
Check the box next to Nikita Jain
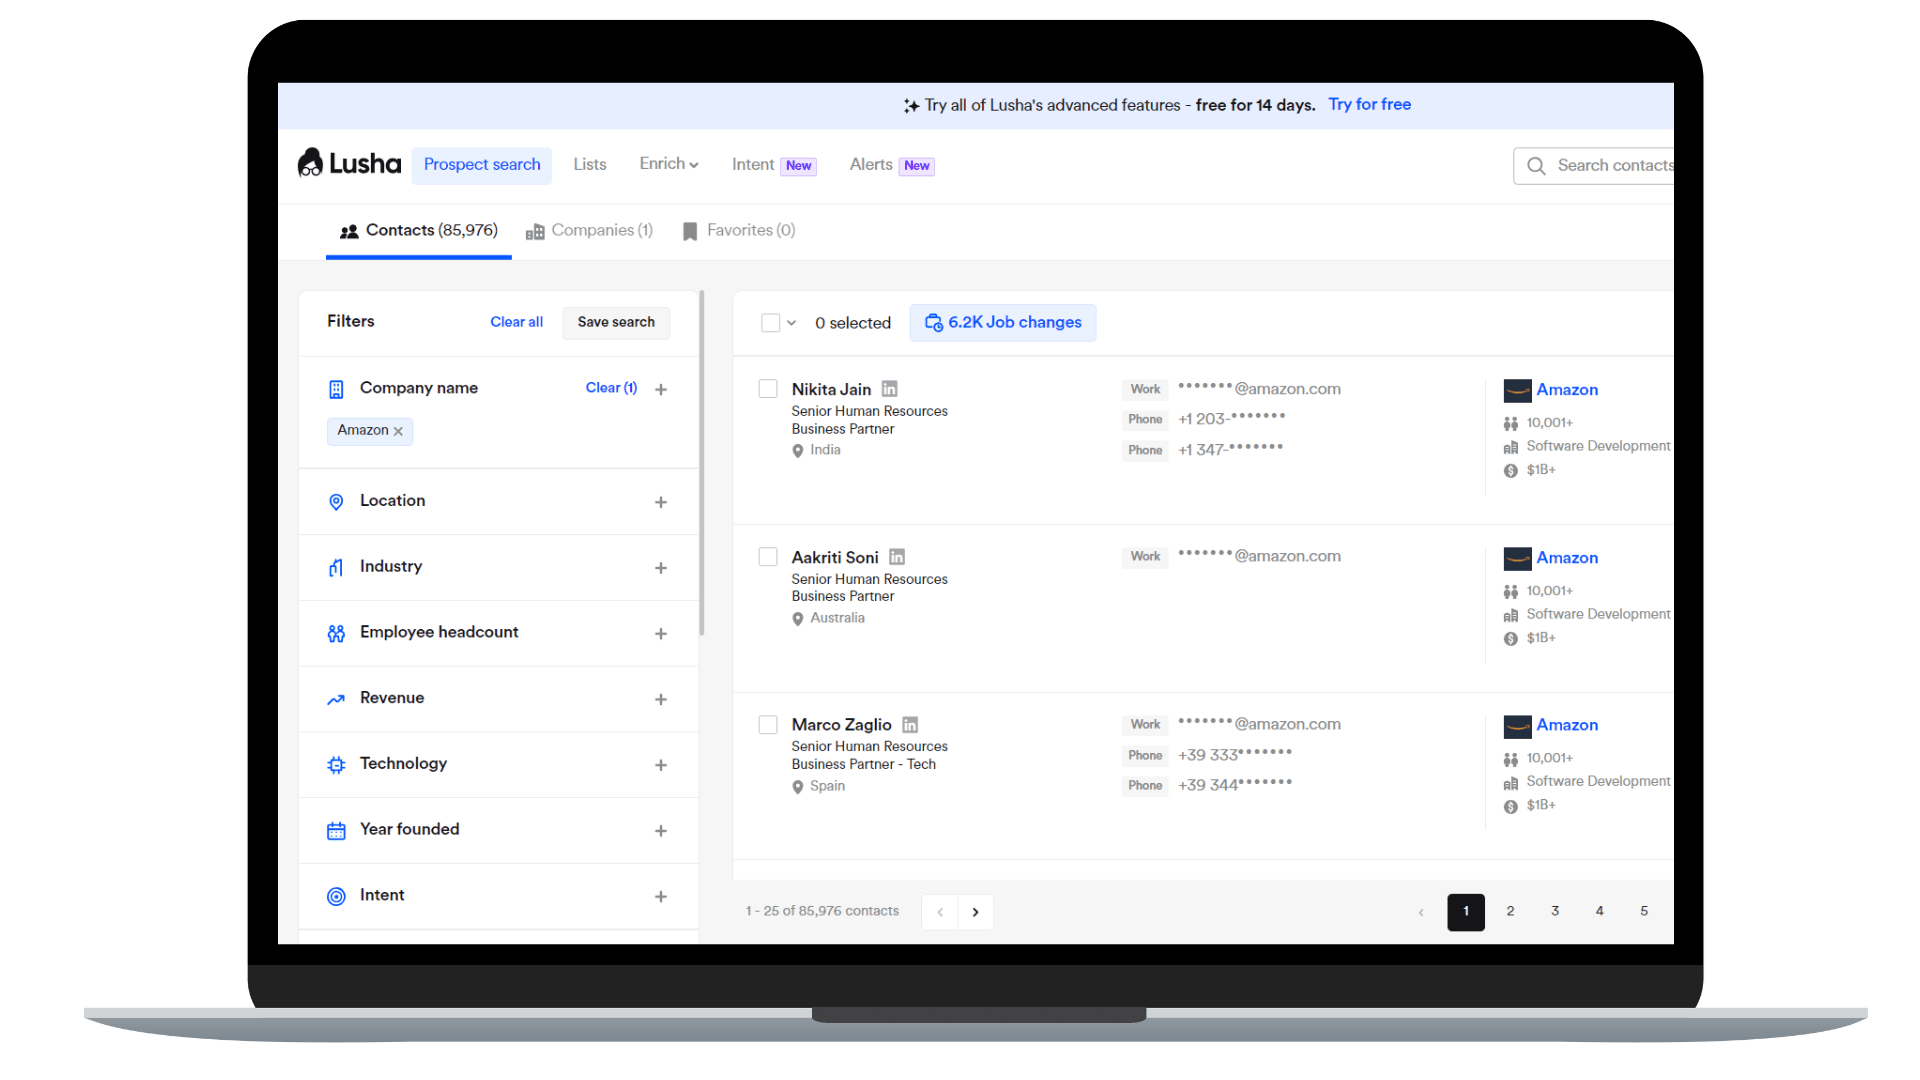pos(768,389)
